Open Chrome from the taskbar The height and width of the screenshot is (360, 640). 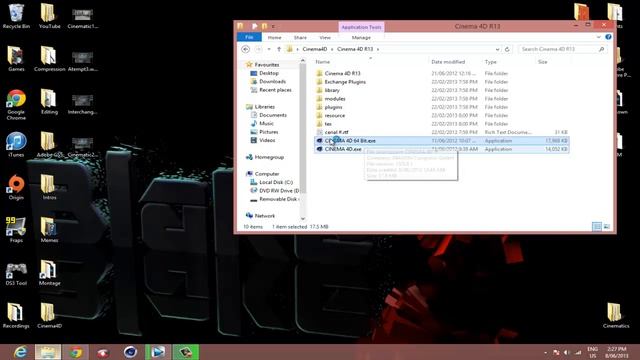(76, 352)
